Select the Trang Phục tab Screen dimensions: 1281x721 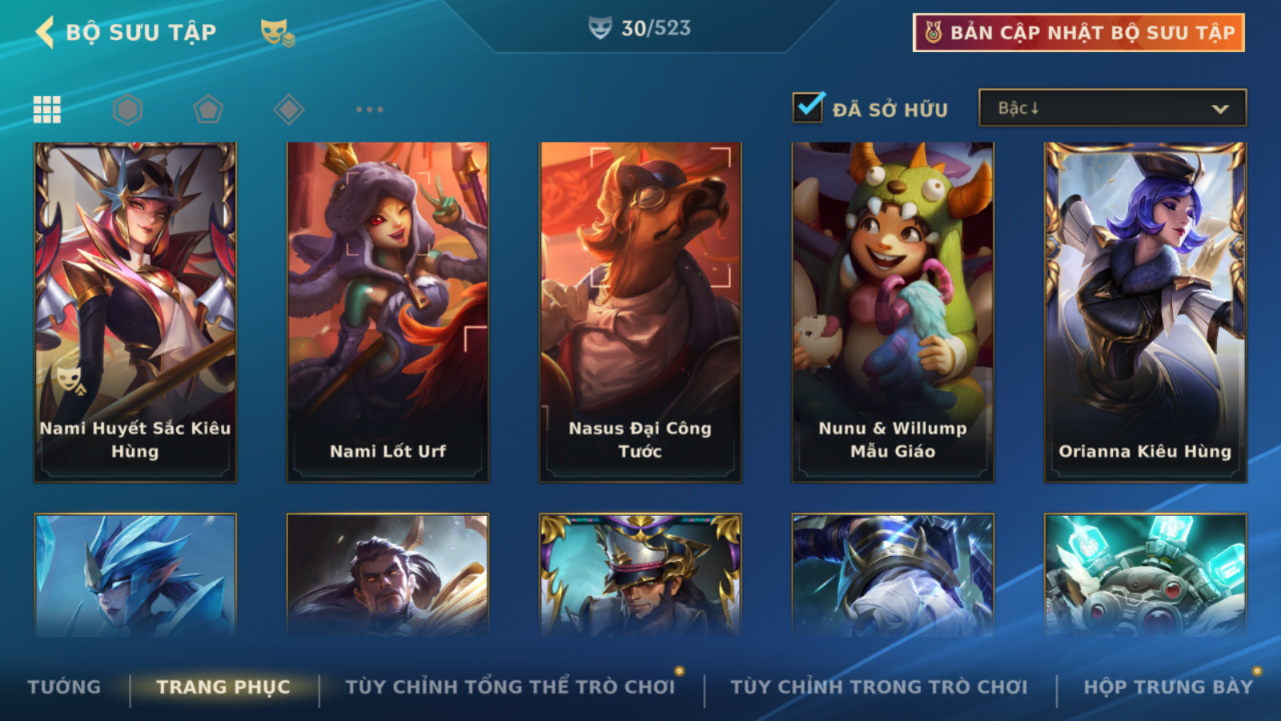[x=223, y=687]
